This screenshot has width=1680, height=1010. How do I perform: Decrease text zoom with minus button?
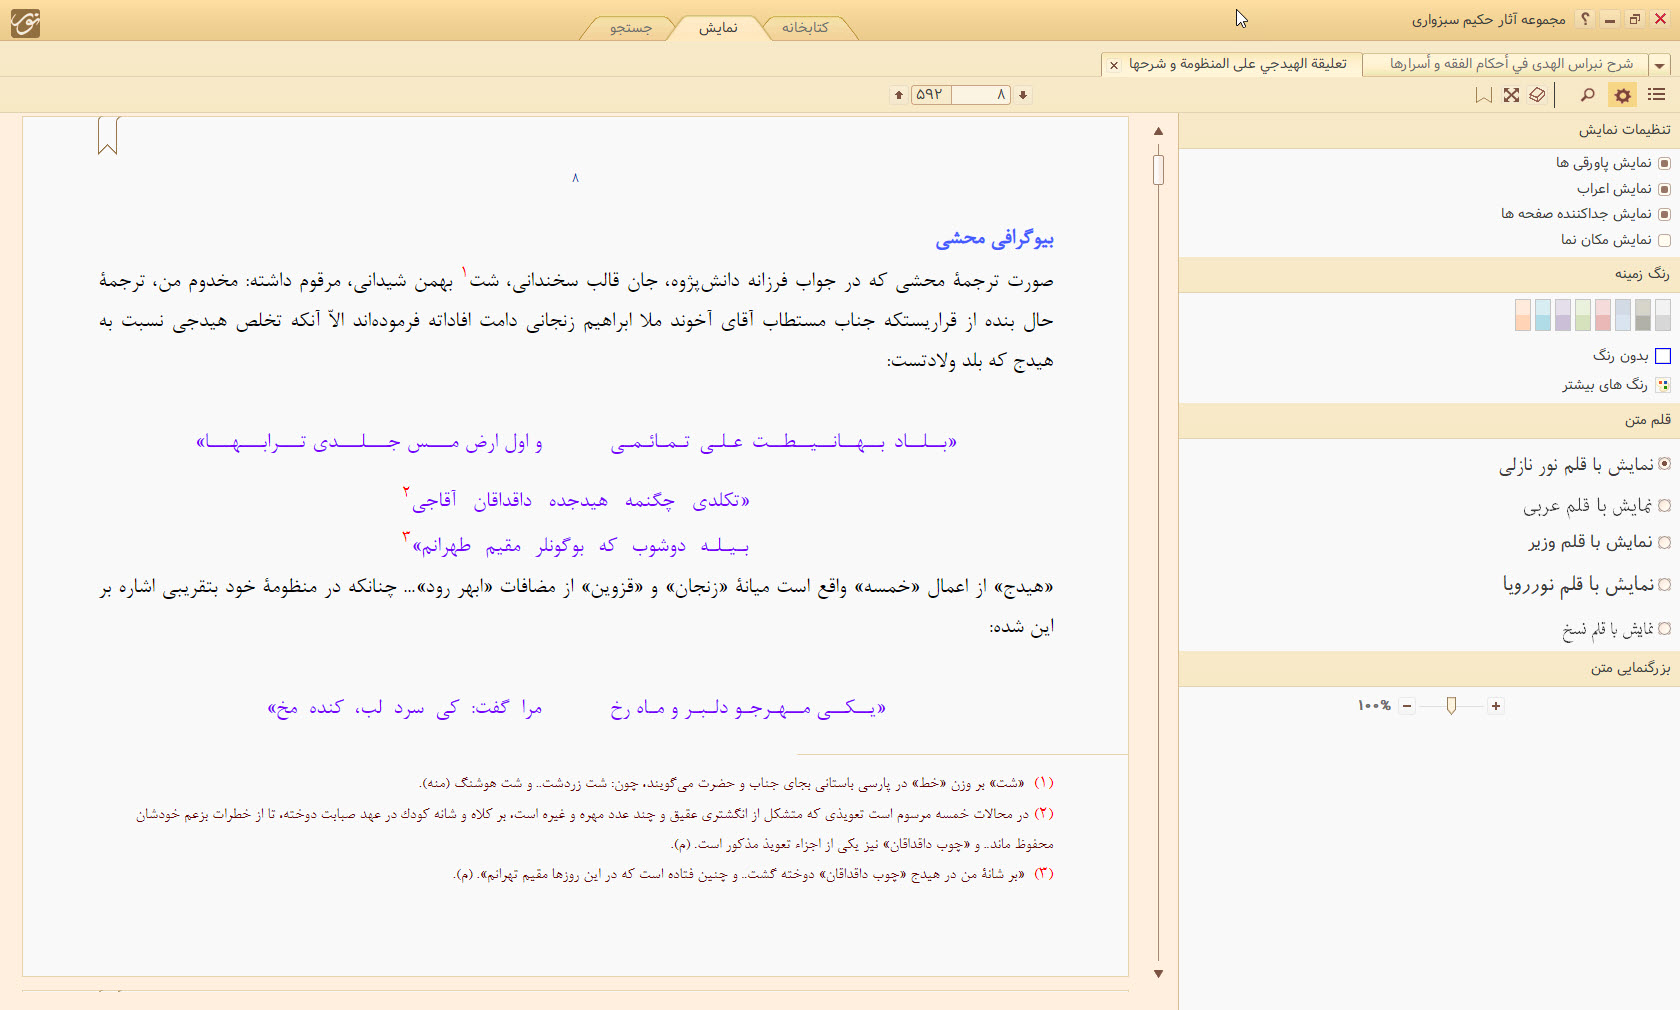point(1407,706)
